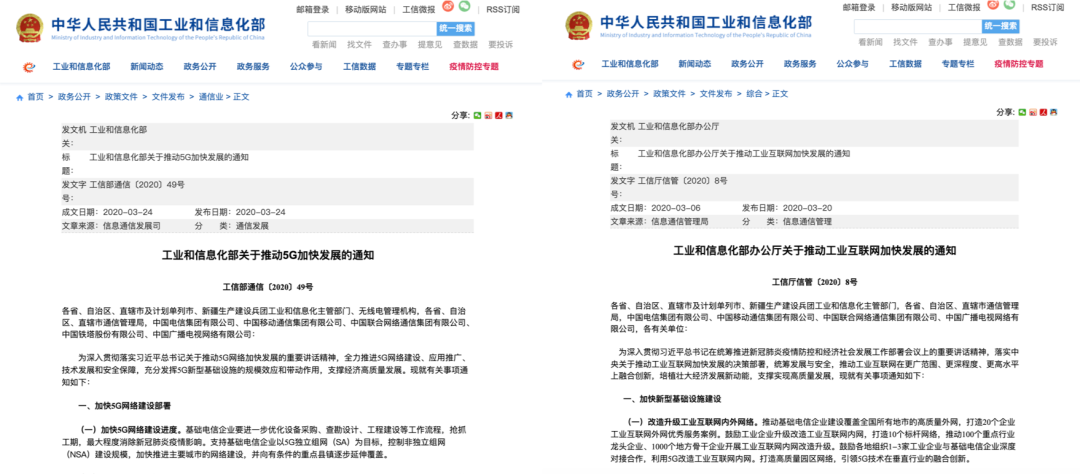Select the 查办事 search category on the left page
The image size is (1080, 474).
(x=395, y=44)
